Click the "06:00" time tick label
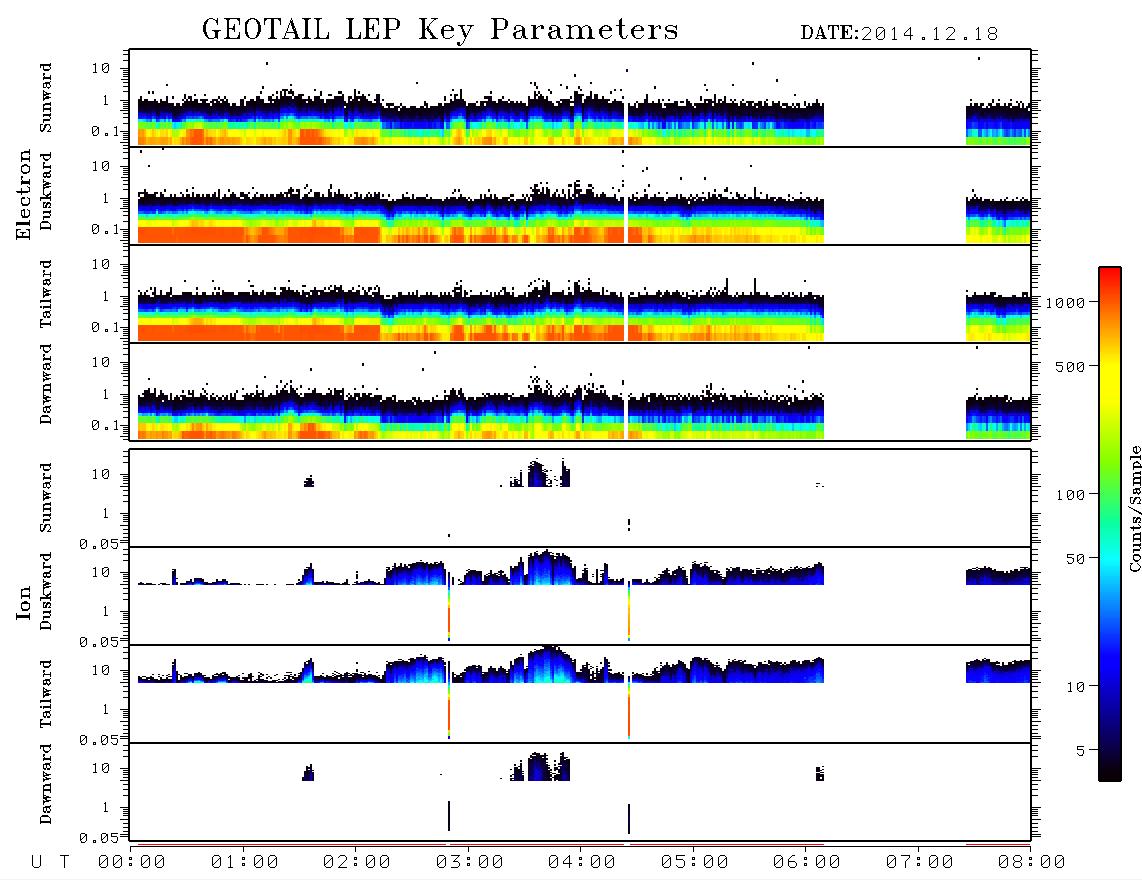This screenshot has height=880, width=1142. (x=807, y=863)
